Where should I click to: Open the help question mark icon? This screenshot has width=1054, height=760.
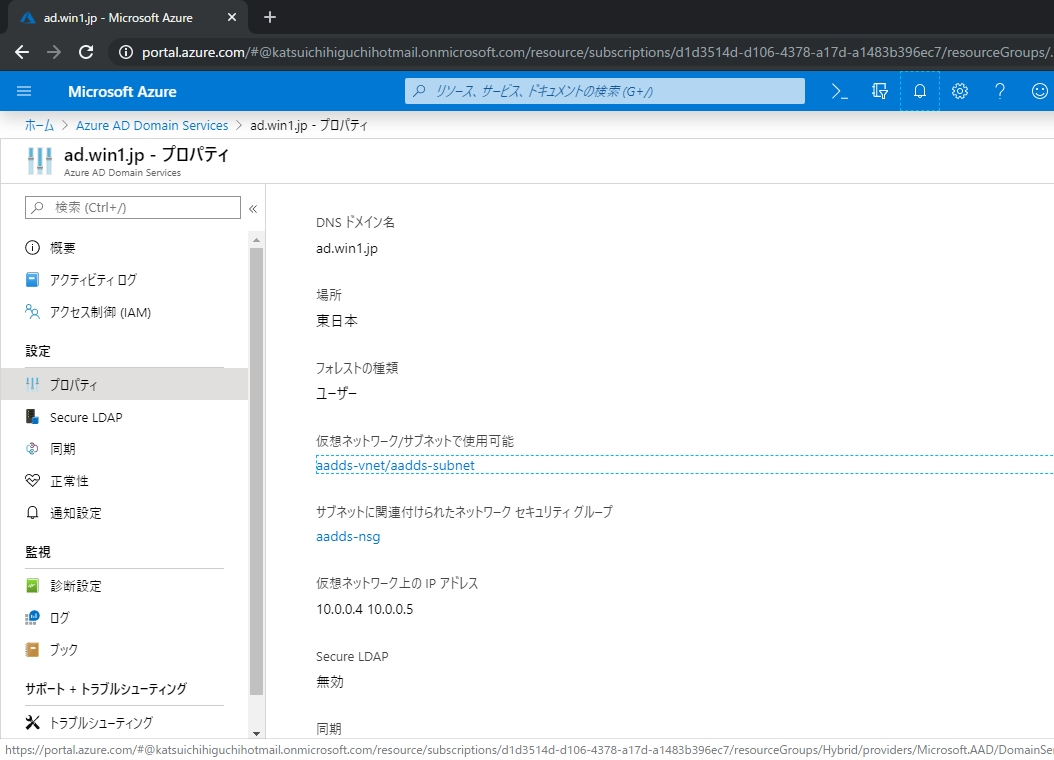point(1000,91)
